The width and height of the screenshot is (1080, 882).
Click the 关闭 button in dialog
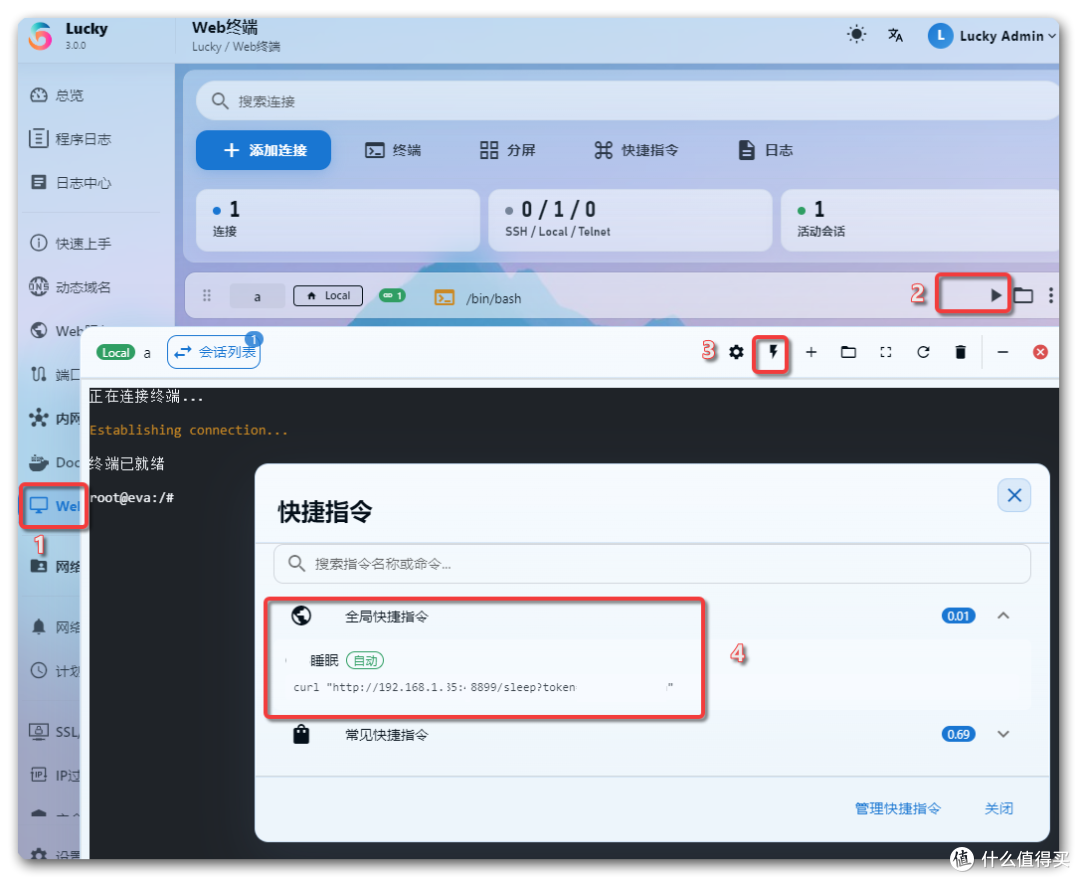999,808
